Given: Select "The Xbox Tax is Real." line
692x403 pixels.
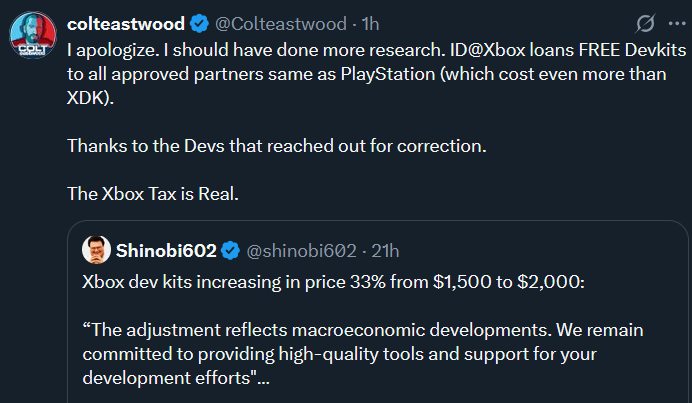Looking at the screenshot, I should (152, 194).
